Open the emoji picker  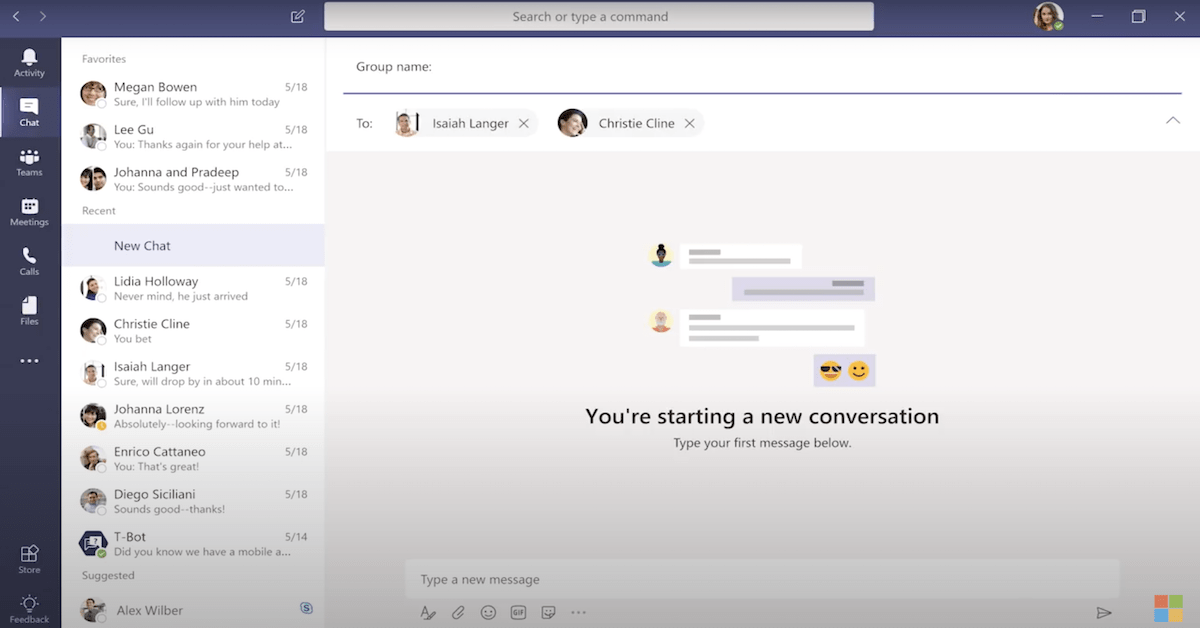488,612
